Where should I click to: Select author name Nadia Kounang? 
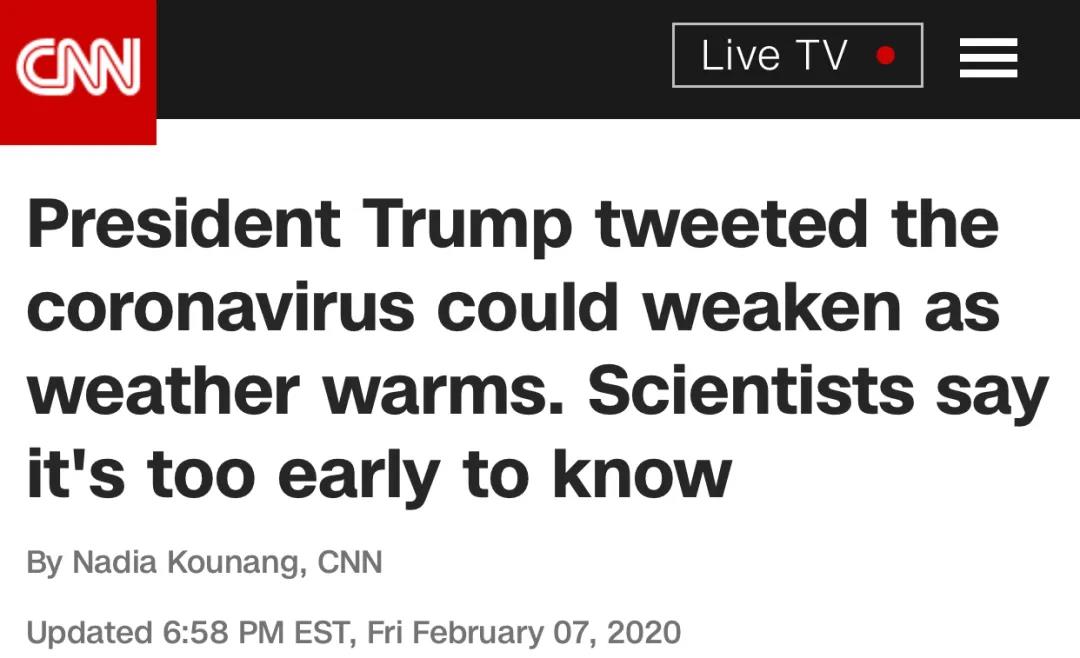[x=185, y=562]
